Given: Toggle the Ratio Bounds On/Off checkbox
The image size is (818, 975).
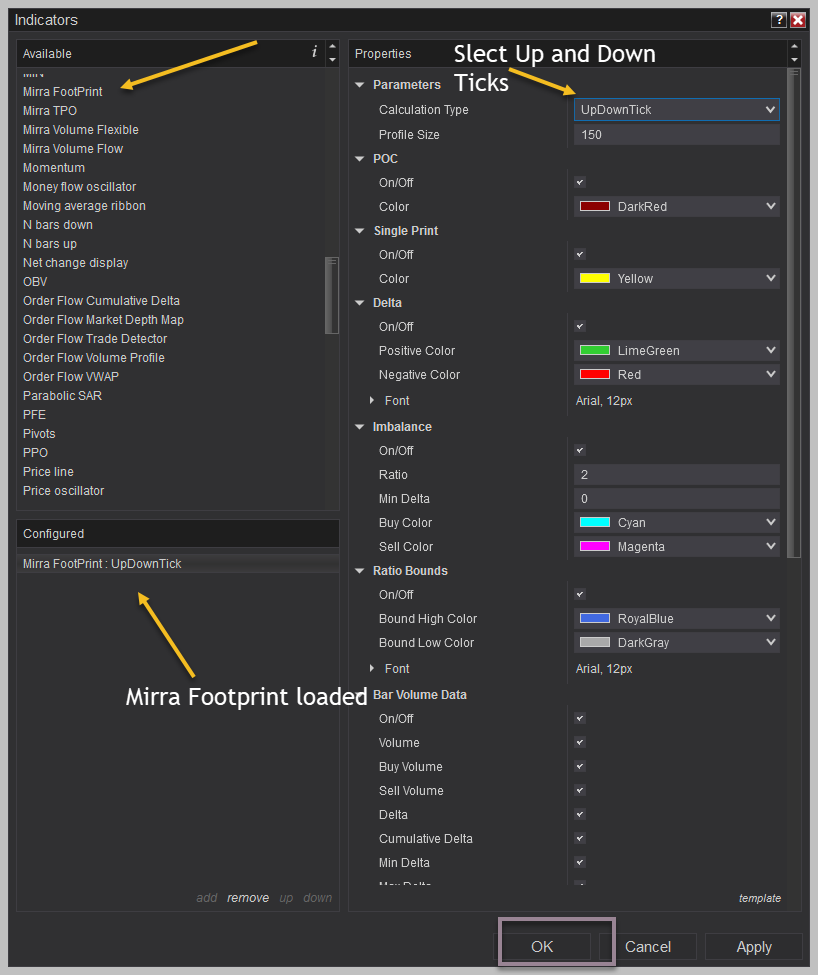Looking at the screenshot, I should click(x=580, y=594).
